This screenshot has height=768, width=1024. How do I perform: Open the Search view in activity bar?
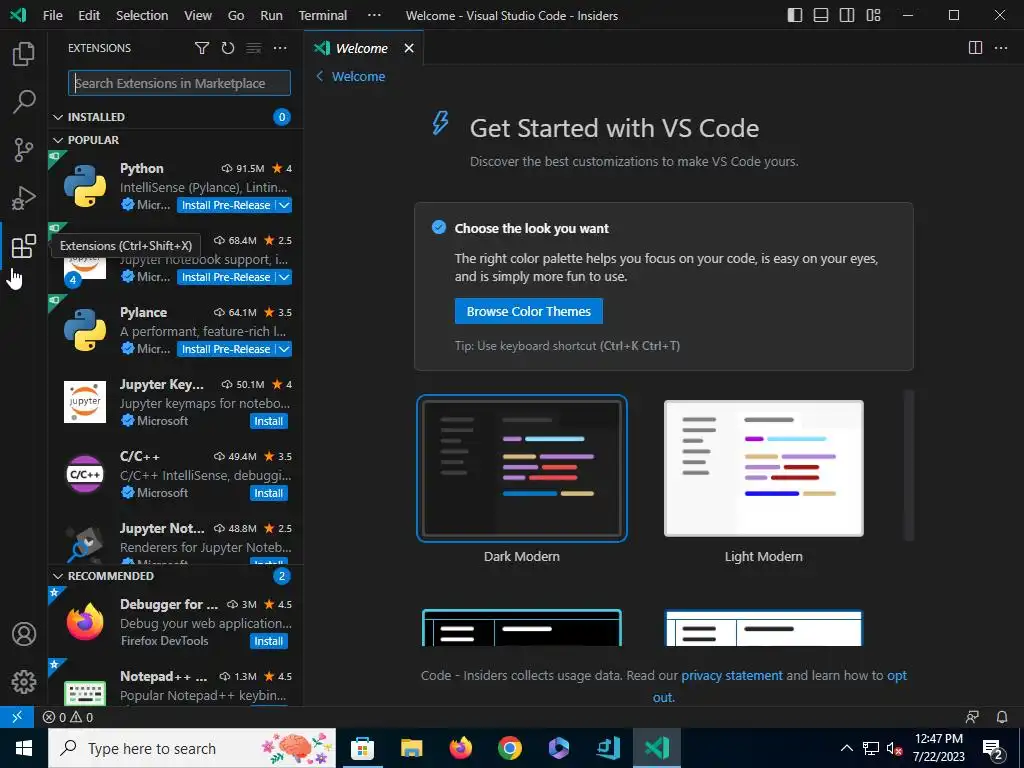(x=24, y=102)
